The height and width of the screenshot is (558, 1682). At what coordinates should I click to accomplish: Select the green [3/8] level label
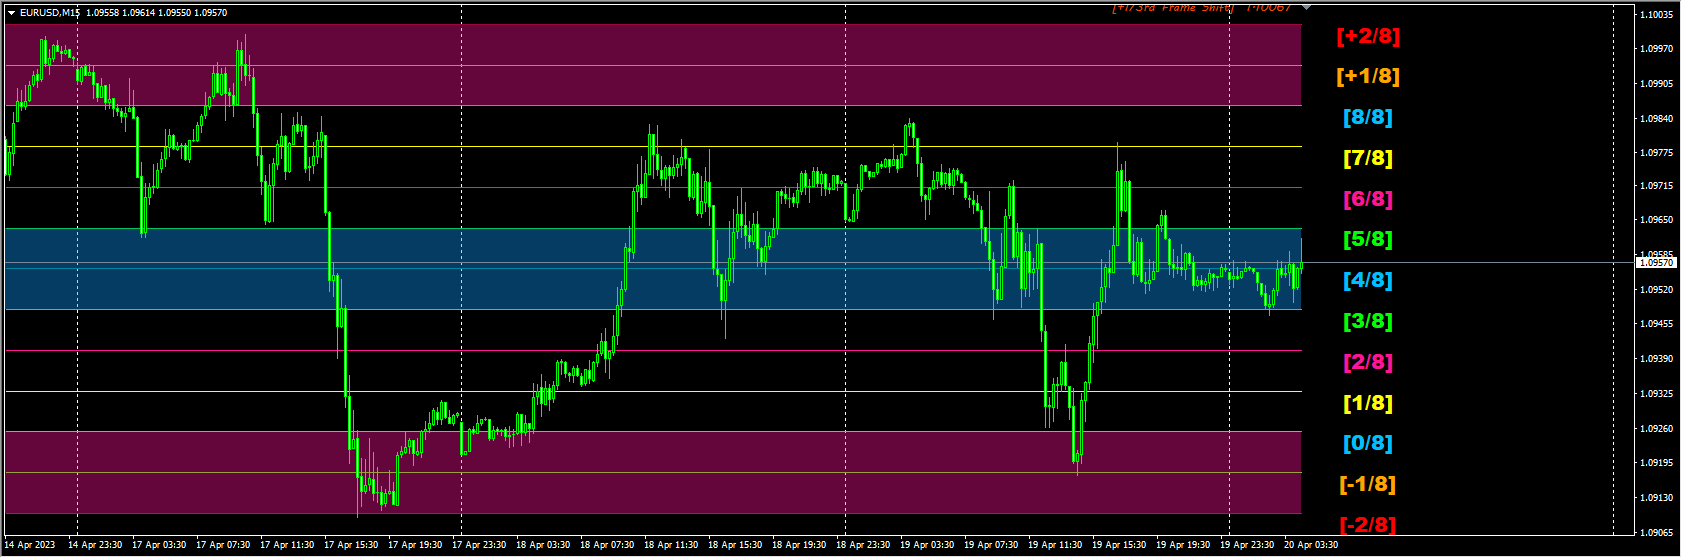(1368, 321)
